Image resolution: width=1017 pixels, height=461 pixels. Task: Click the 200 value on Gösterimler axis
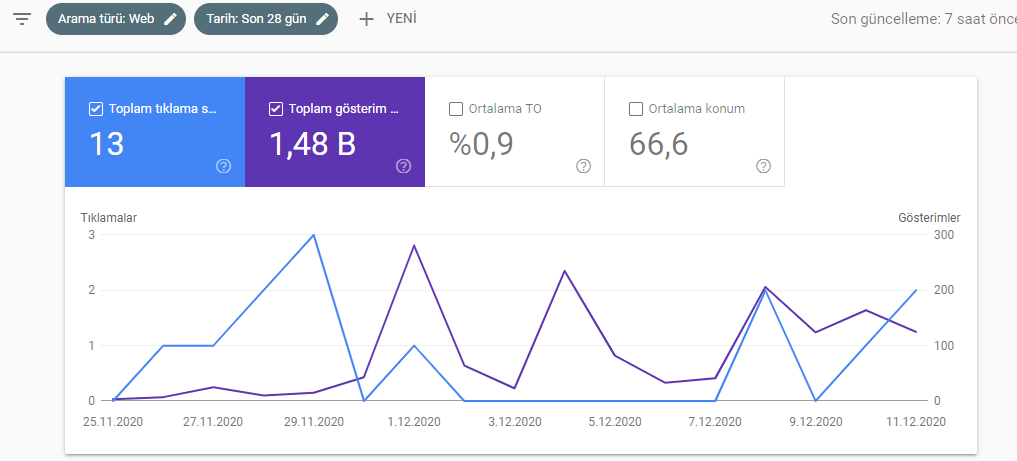pyautogui.click(x=944, y=290)
